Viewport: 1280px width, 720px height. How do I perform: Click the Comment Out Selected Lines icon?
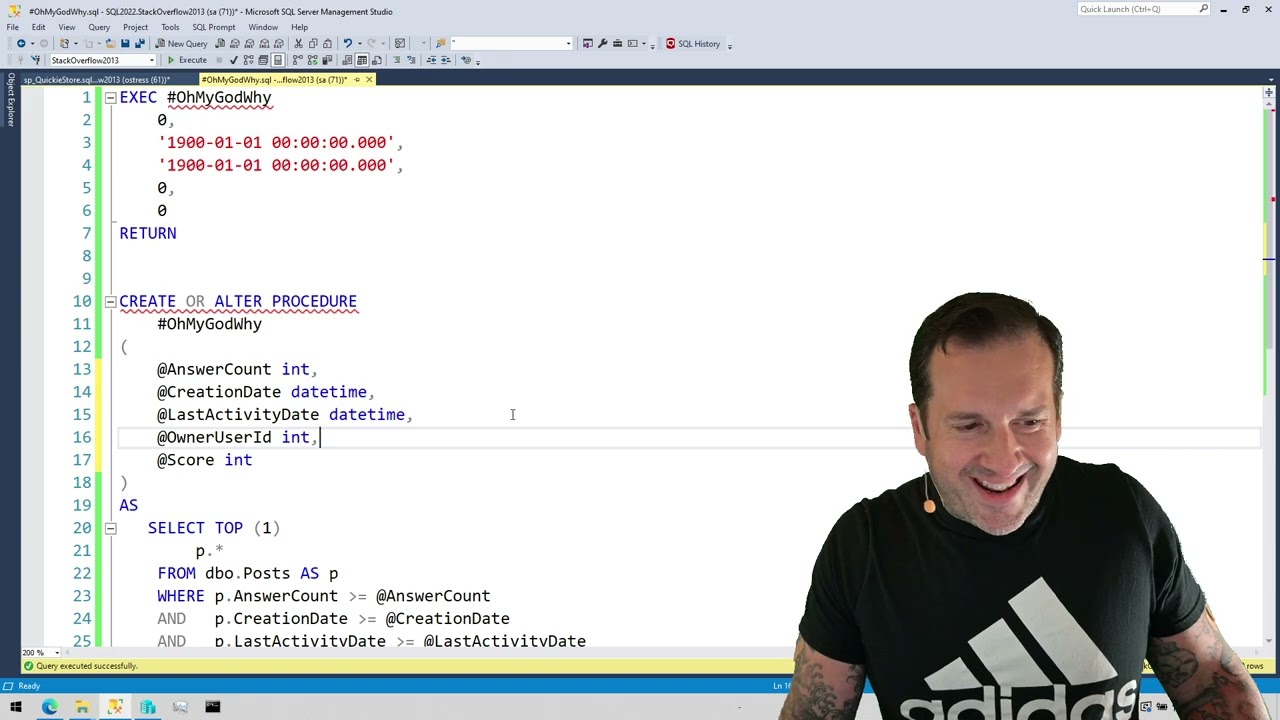tap(396, 60)
